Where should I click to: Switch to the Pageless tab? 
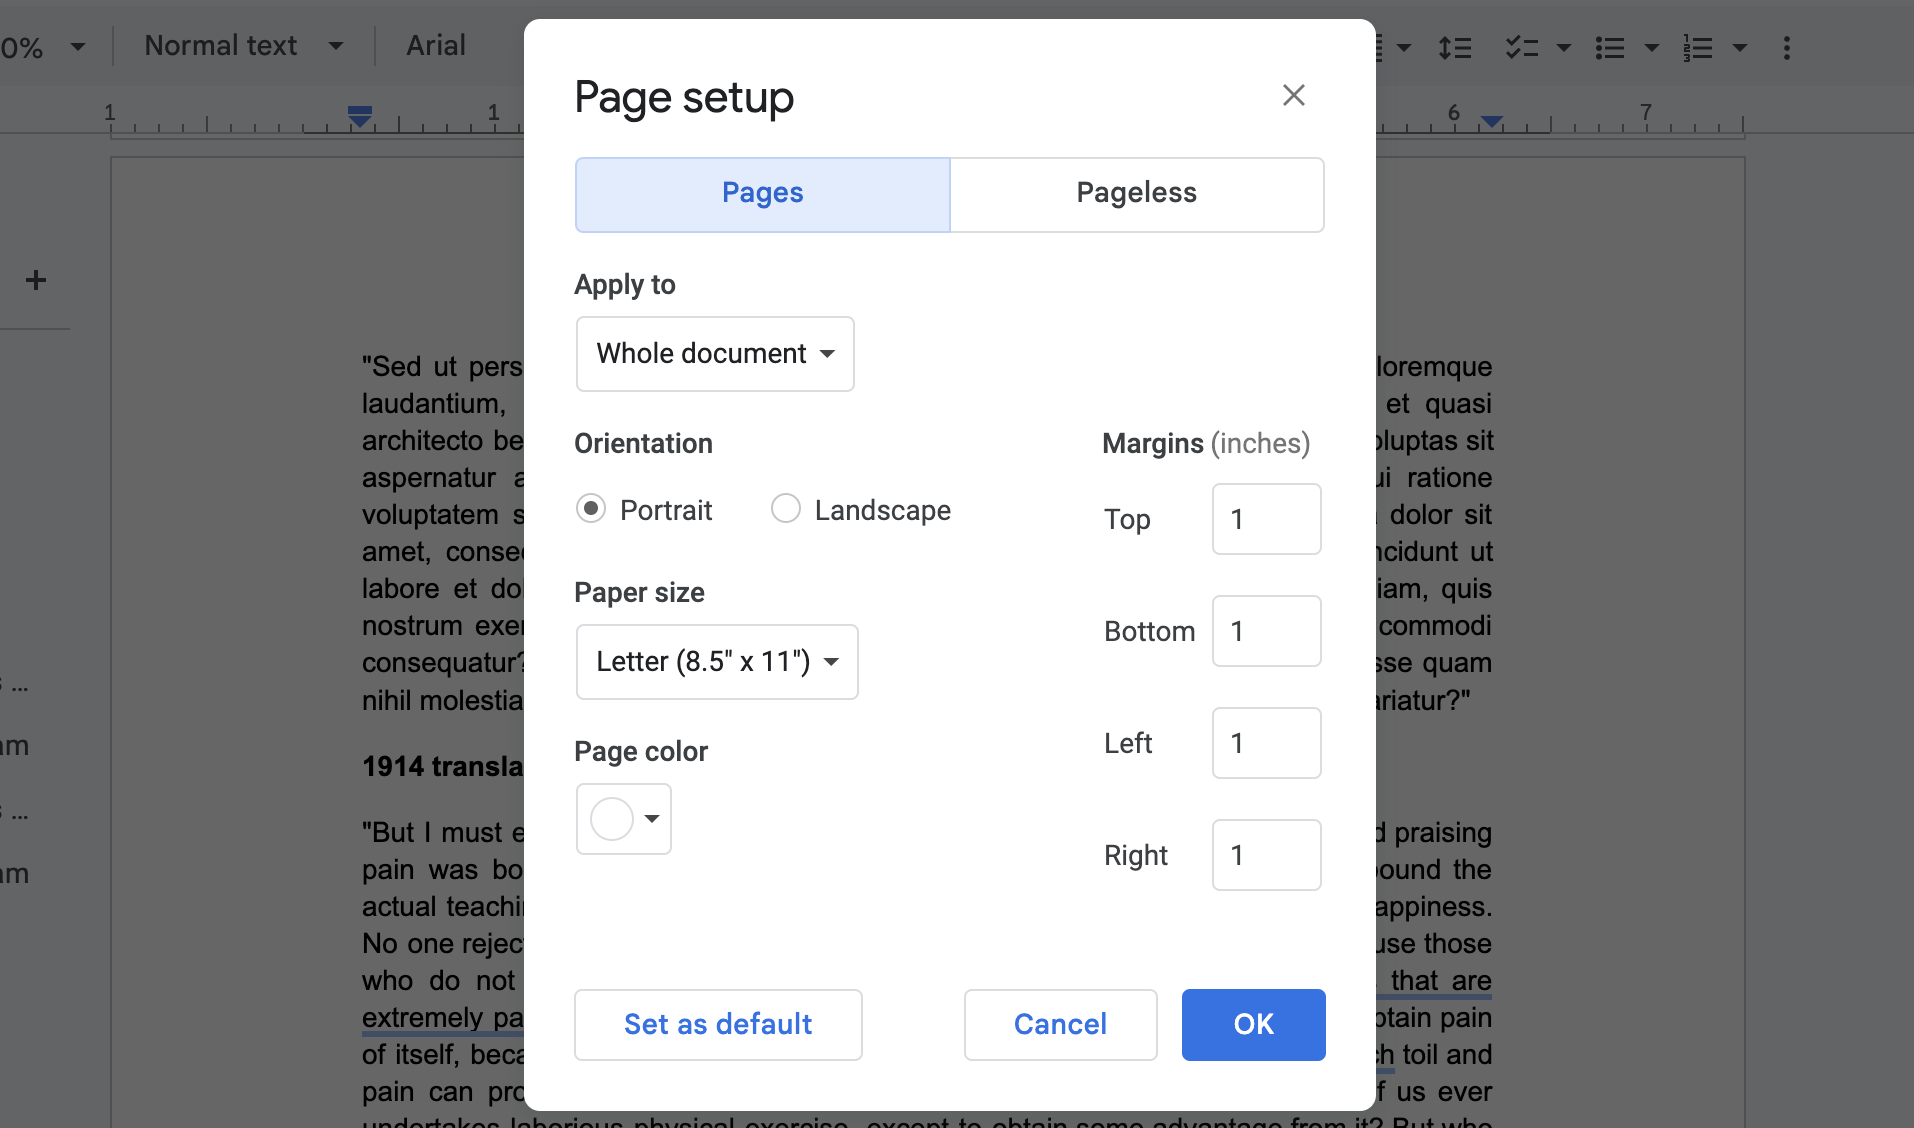click(x=1136, y=193)
